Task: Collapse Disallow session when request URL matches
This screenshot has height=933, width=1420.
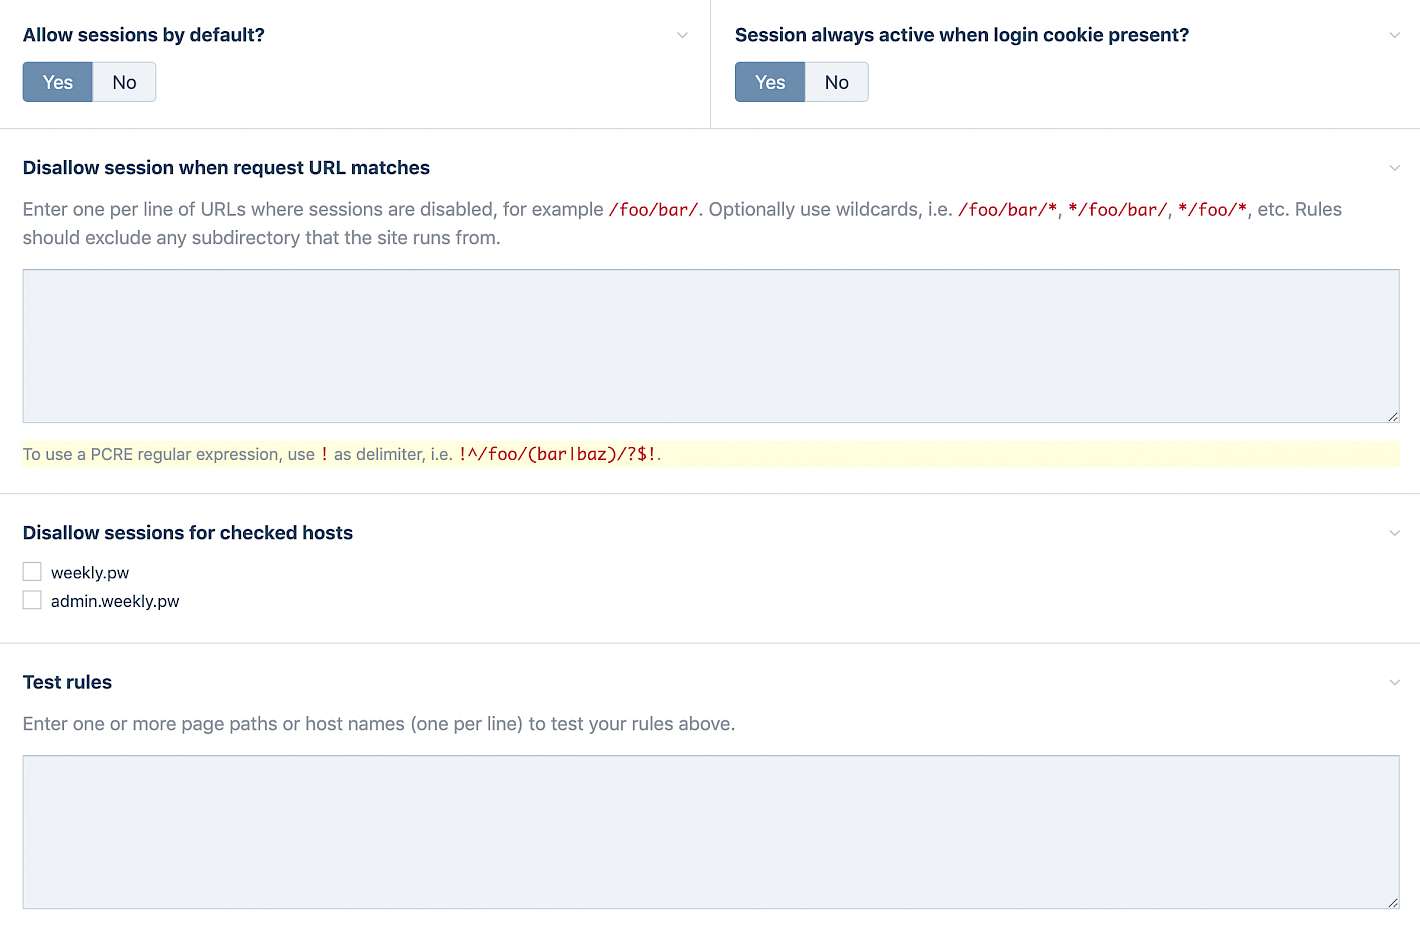Action: tap(1394, 168)
